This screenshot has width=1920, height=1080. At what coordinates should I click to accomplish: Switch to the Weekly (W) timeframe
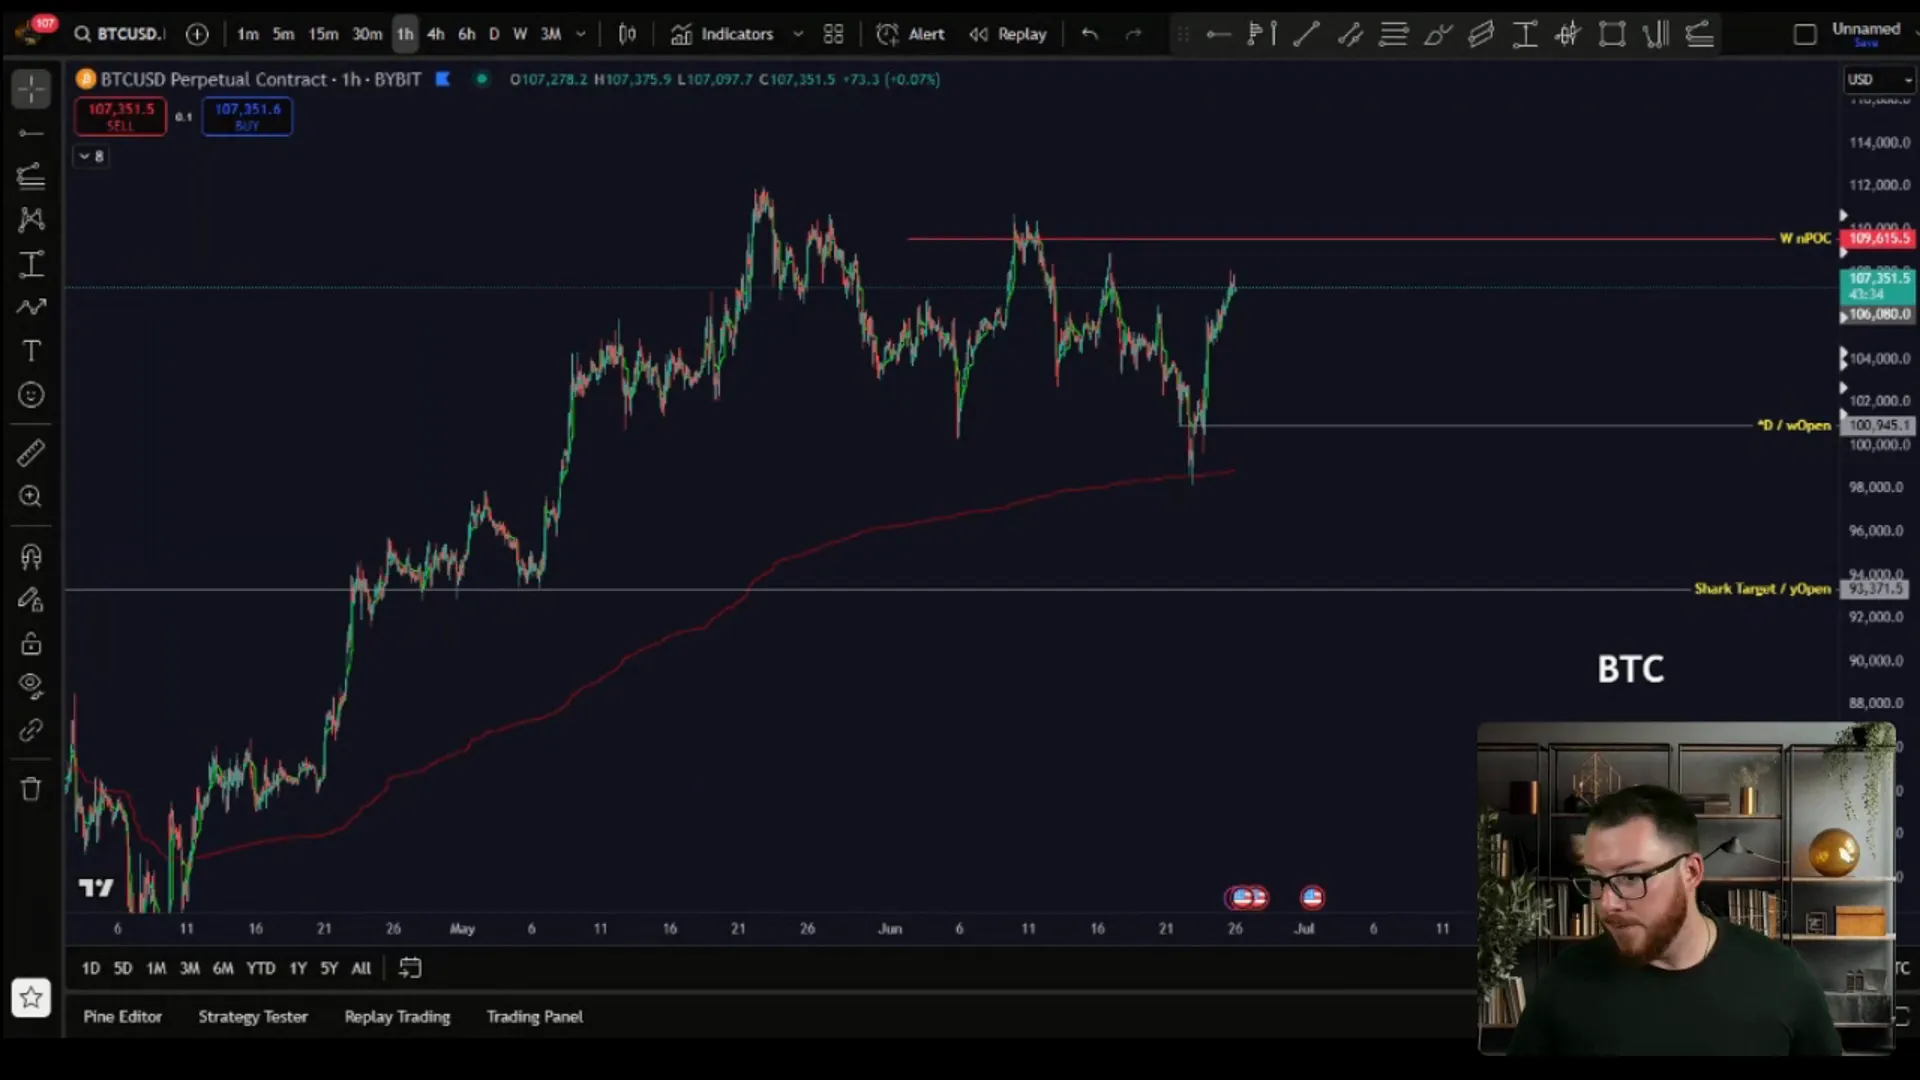click(x=520, y=34)
